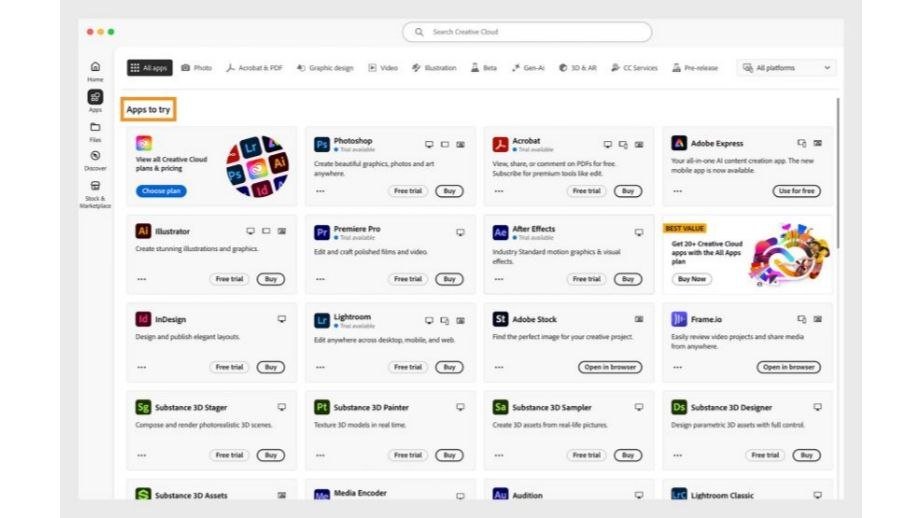Switch to the Gen-AI tab

point(528,68)
